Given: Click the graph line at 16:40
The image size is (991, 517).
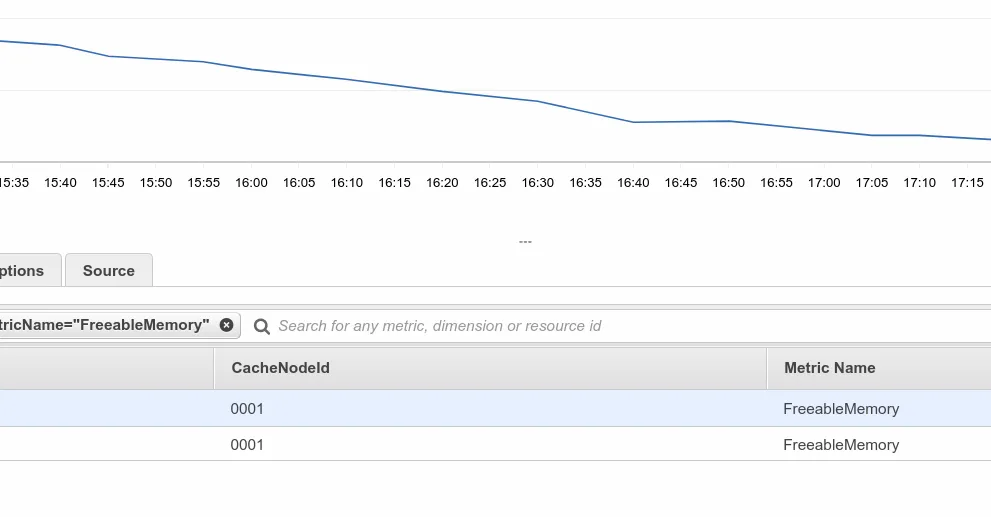Looking at the screenshot, I should (x=633, y=122).
